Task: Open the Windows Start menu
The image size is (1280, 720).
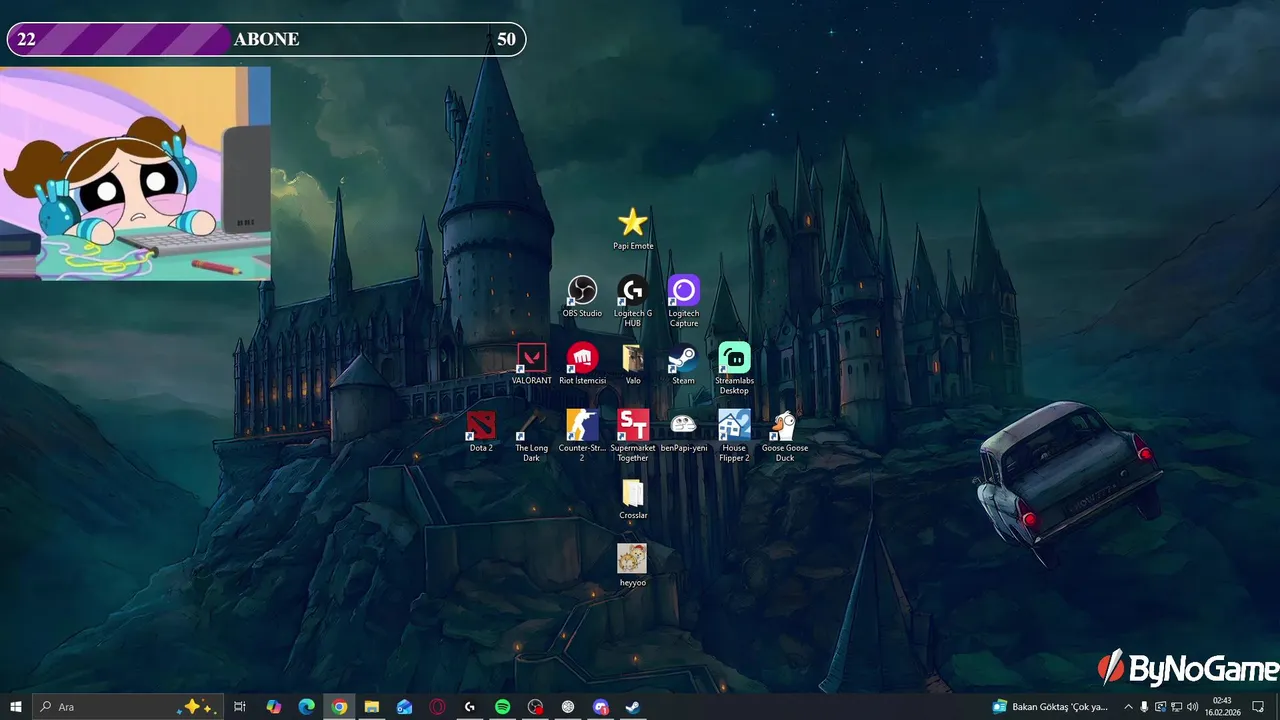Action: [x=16, y=707]
